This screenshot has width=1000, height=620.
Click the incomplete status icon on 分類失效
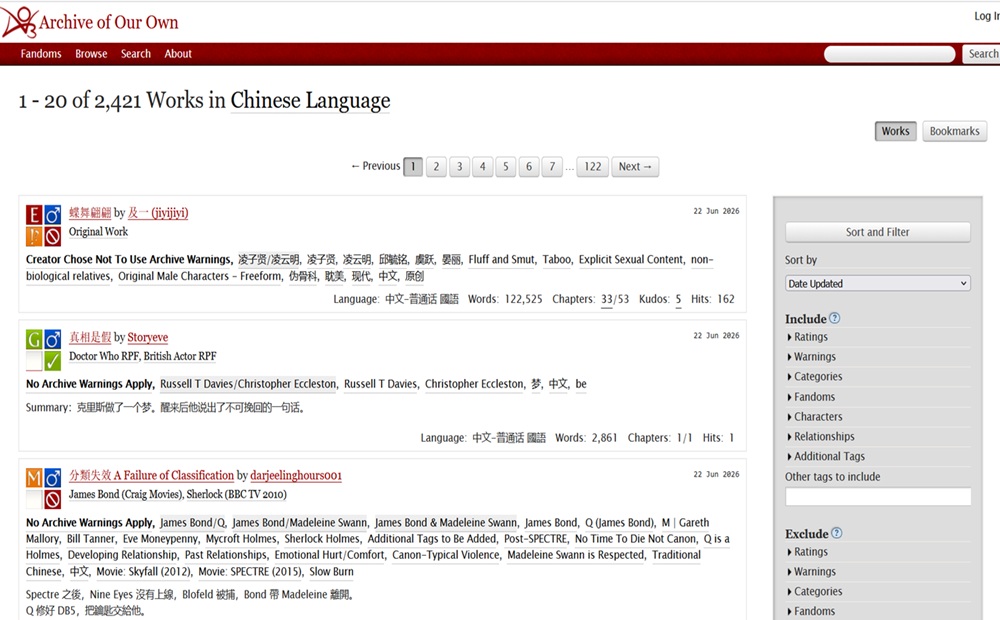point(53,499)
